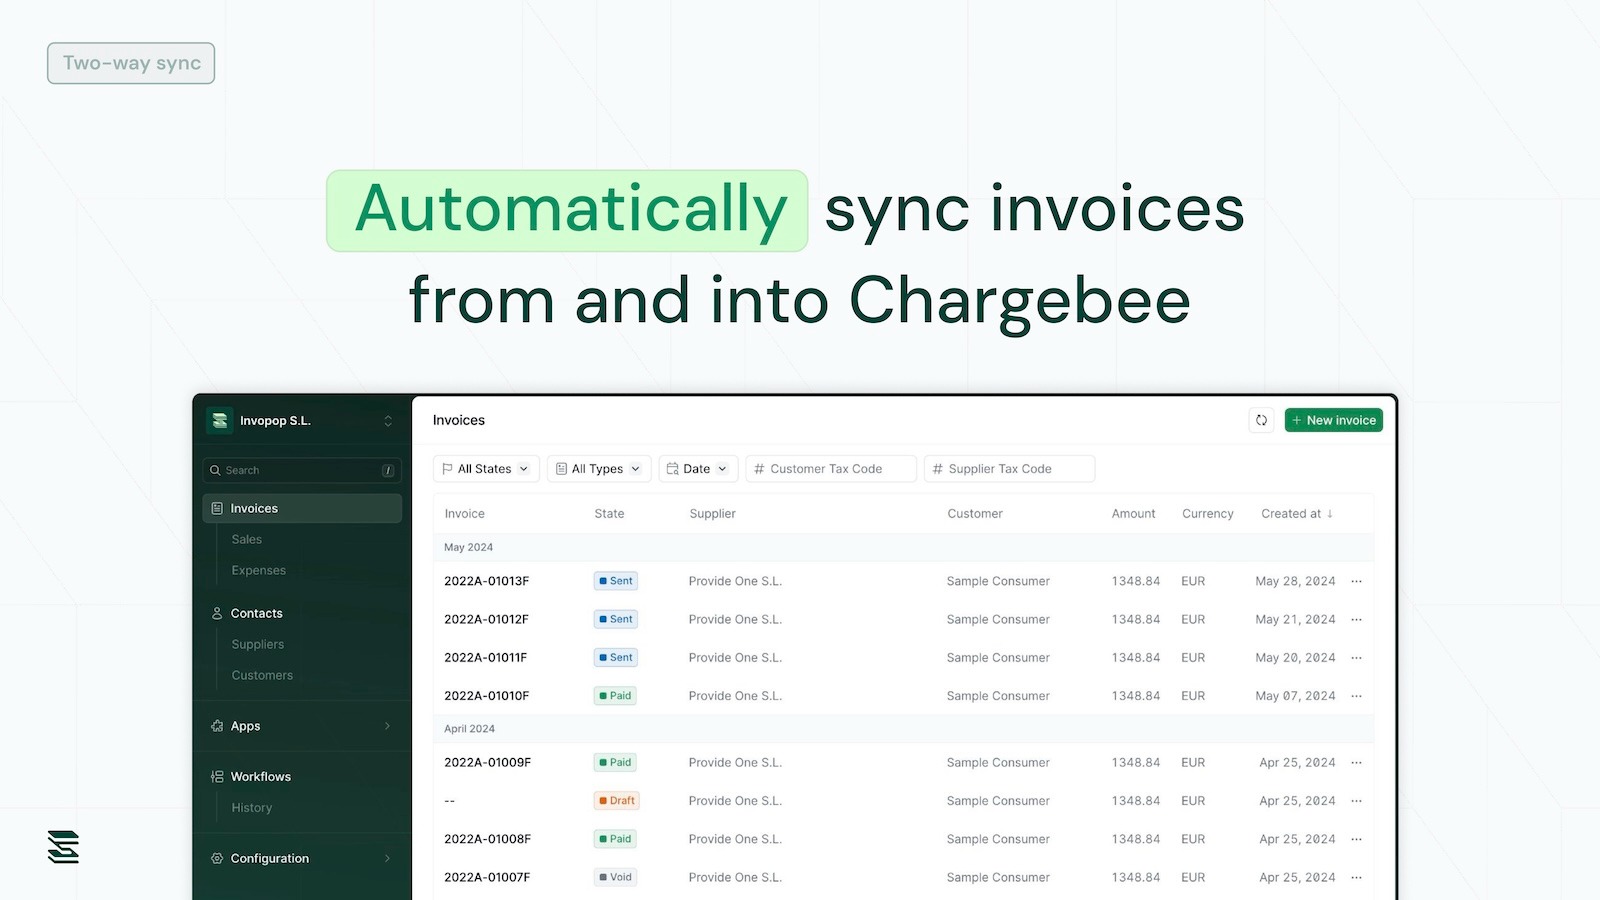
Task: Open the three-dot menu for invoice 2022A-01010F
Action: pyautogui.click(x=1356, y=696)
